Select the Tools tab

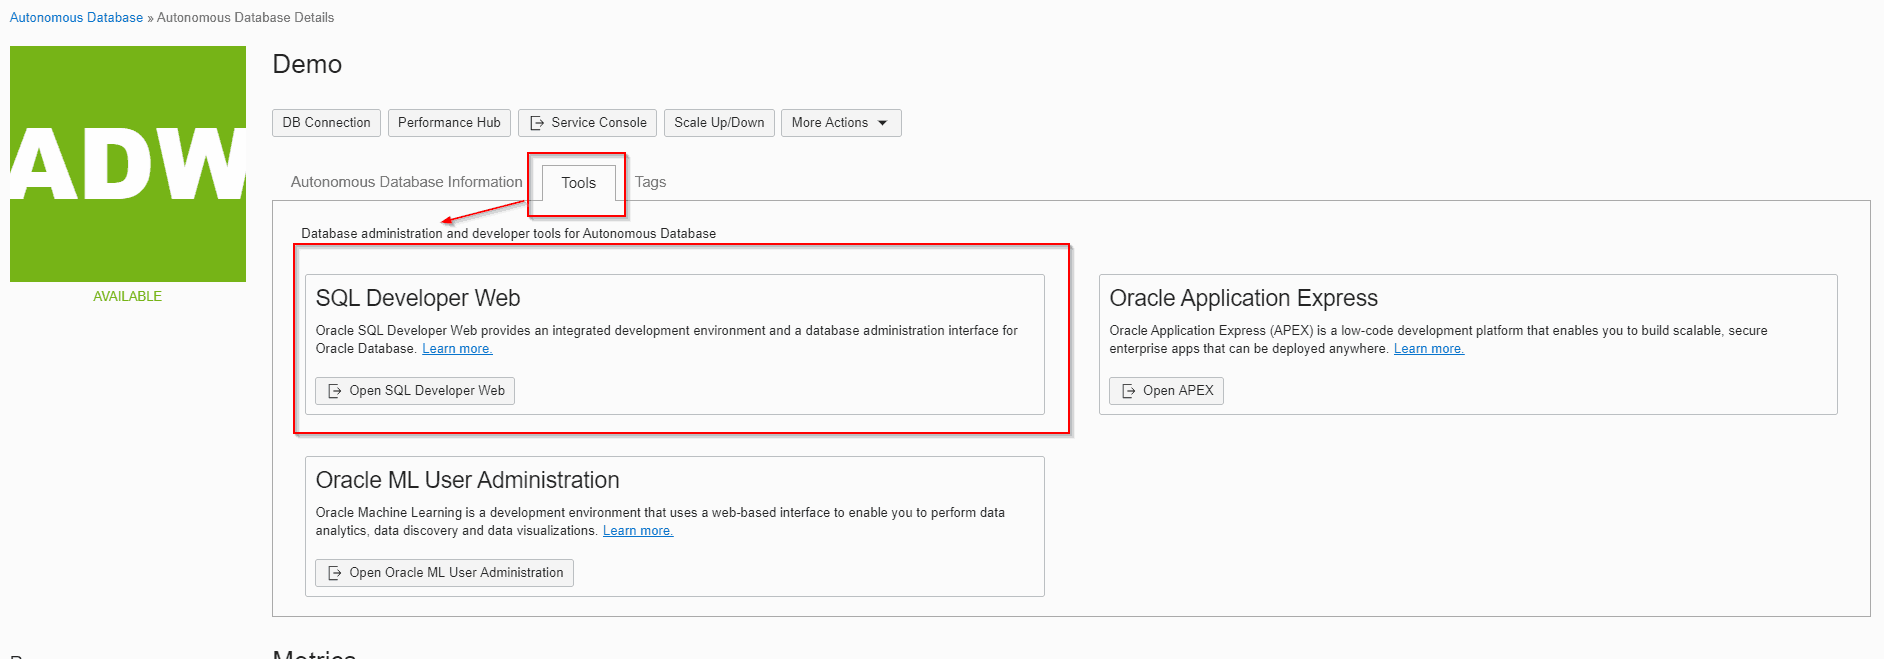(578, 183)
